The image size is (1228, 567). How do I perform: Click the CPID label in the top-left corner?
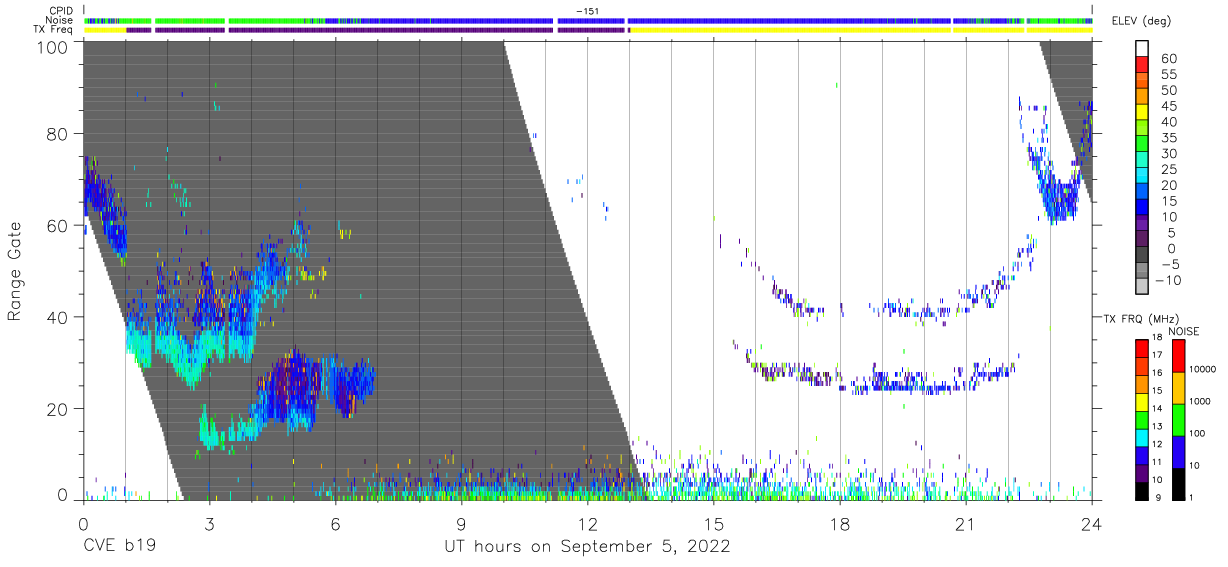click(59, 10)
